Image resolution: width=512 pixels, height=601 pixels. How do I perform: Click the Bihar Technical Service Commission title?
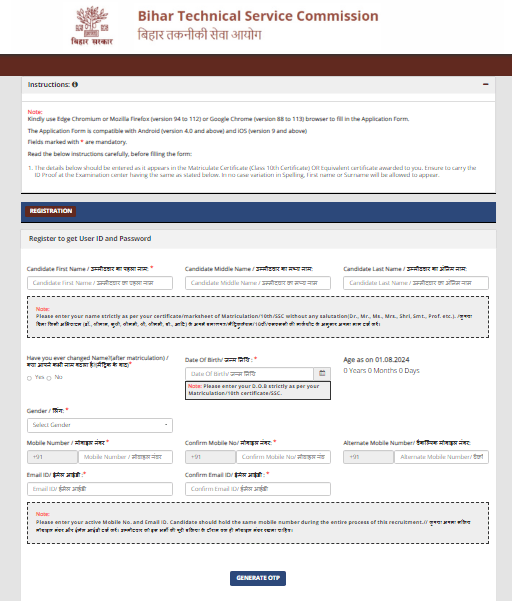[x=258, y=16]
